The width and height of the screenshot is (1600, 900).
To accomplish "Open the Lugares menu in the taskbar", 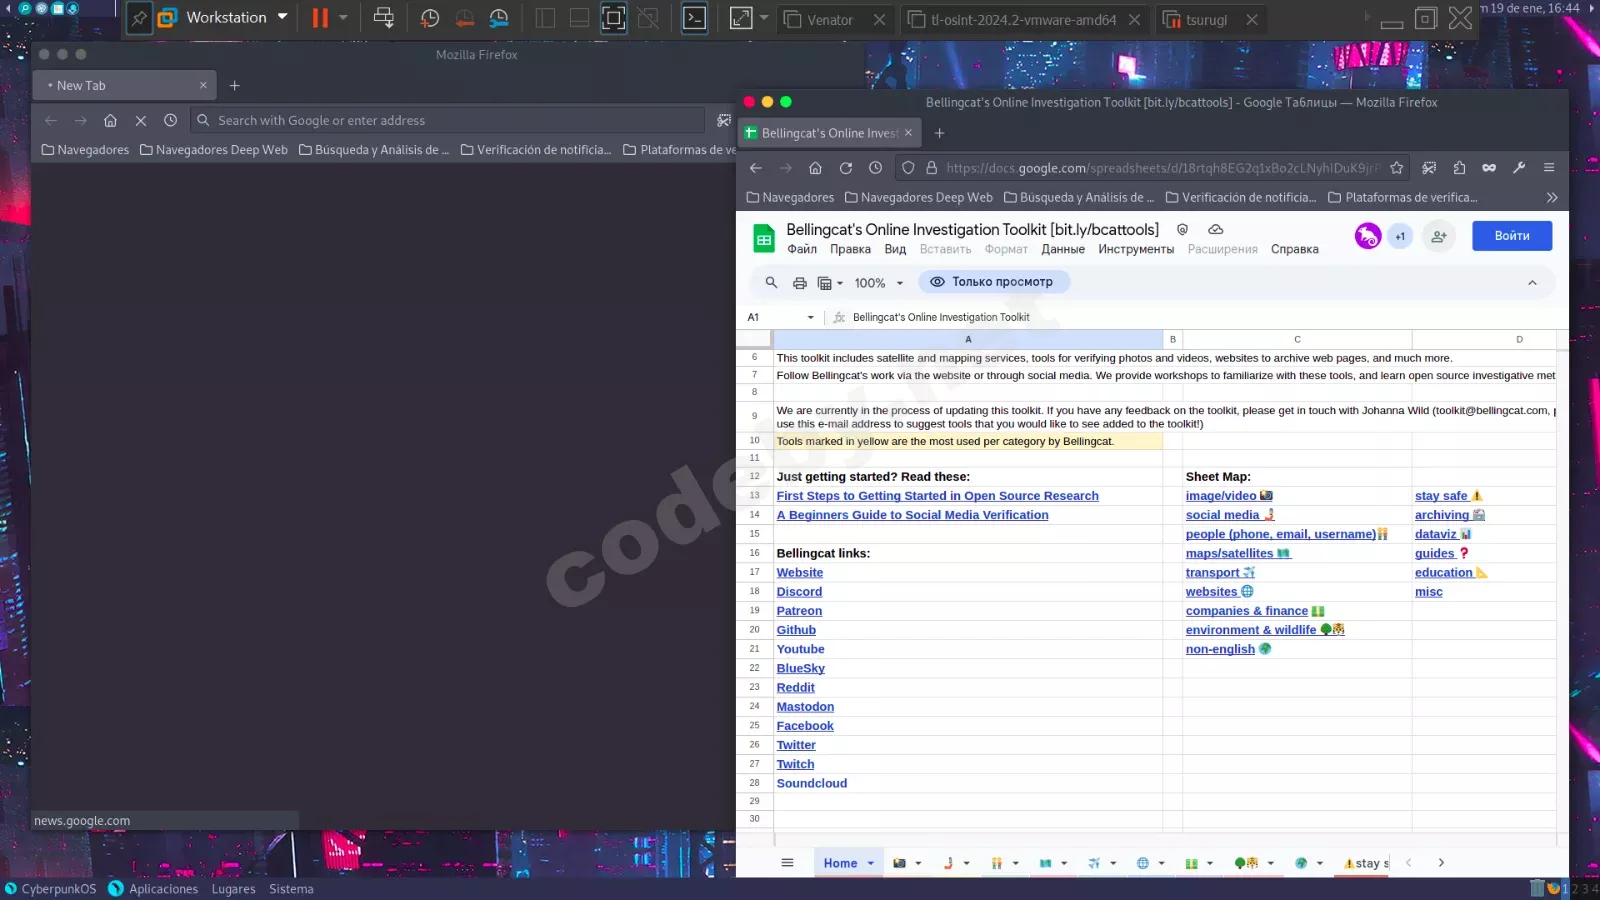I will point(233,889).
